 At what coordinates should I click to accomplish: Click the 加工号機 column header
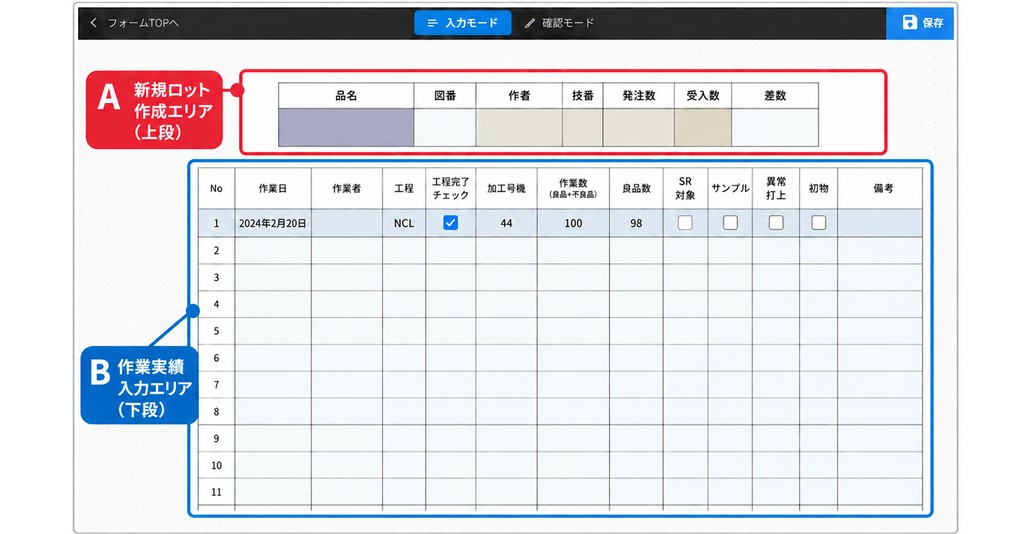(x=506, y=188)
